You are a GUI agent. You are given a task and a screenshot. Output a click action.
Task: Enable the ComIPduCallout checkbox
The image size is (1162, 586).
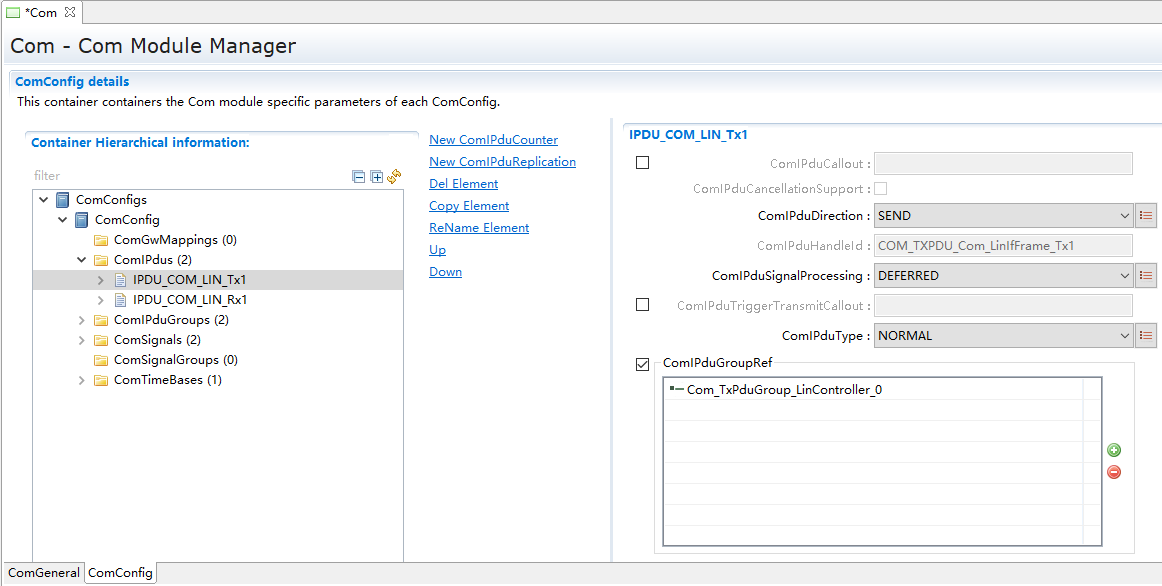[642, 163]
